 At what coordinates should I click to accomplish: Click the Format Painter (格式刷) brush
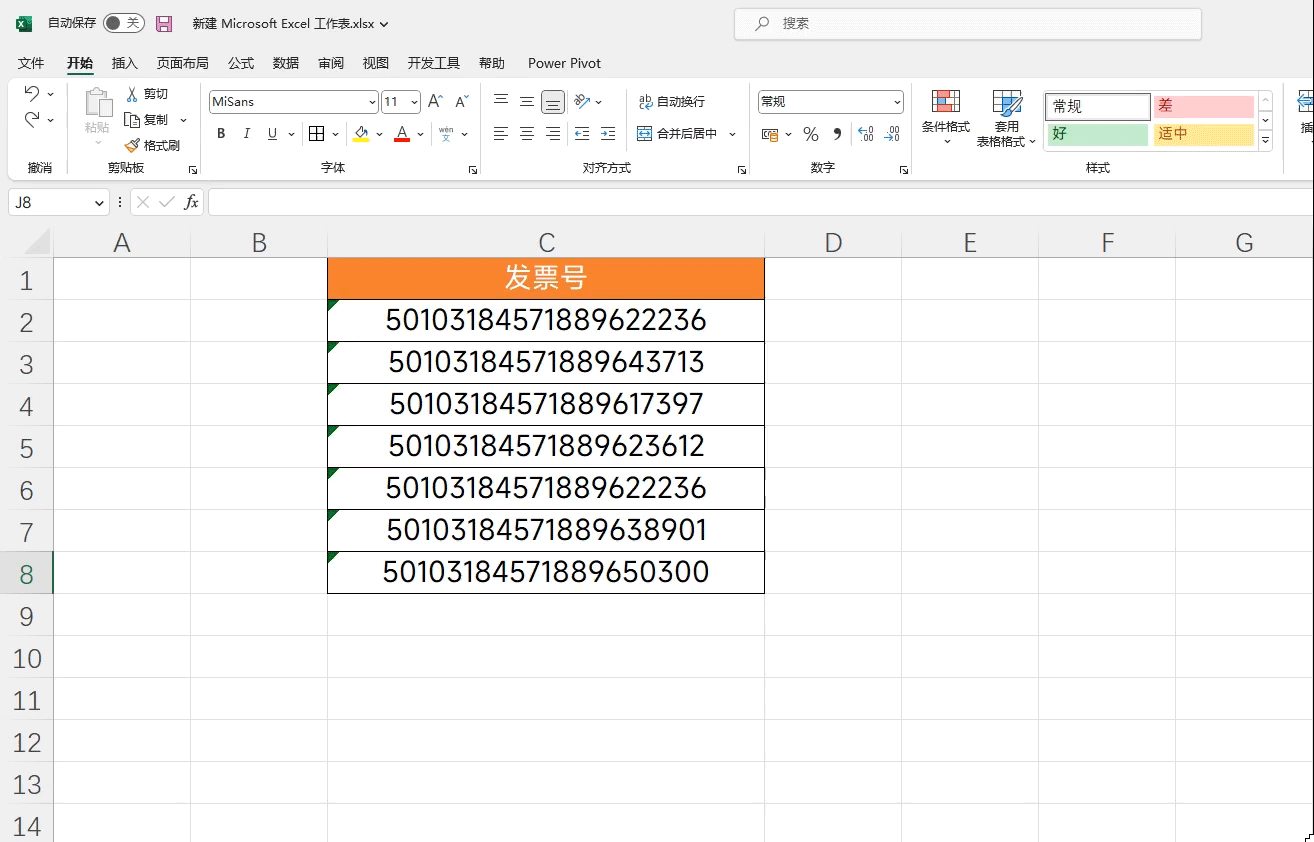point(132,145)
